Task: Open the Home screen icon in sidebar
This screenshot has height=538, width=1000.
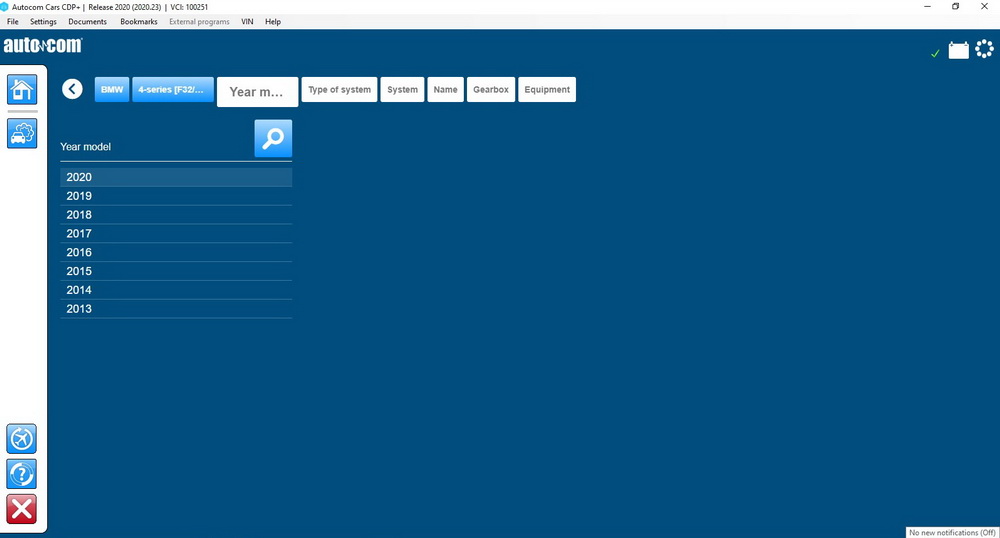Action: (21, 89)
